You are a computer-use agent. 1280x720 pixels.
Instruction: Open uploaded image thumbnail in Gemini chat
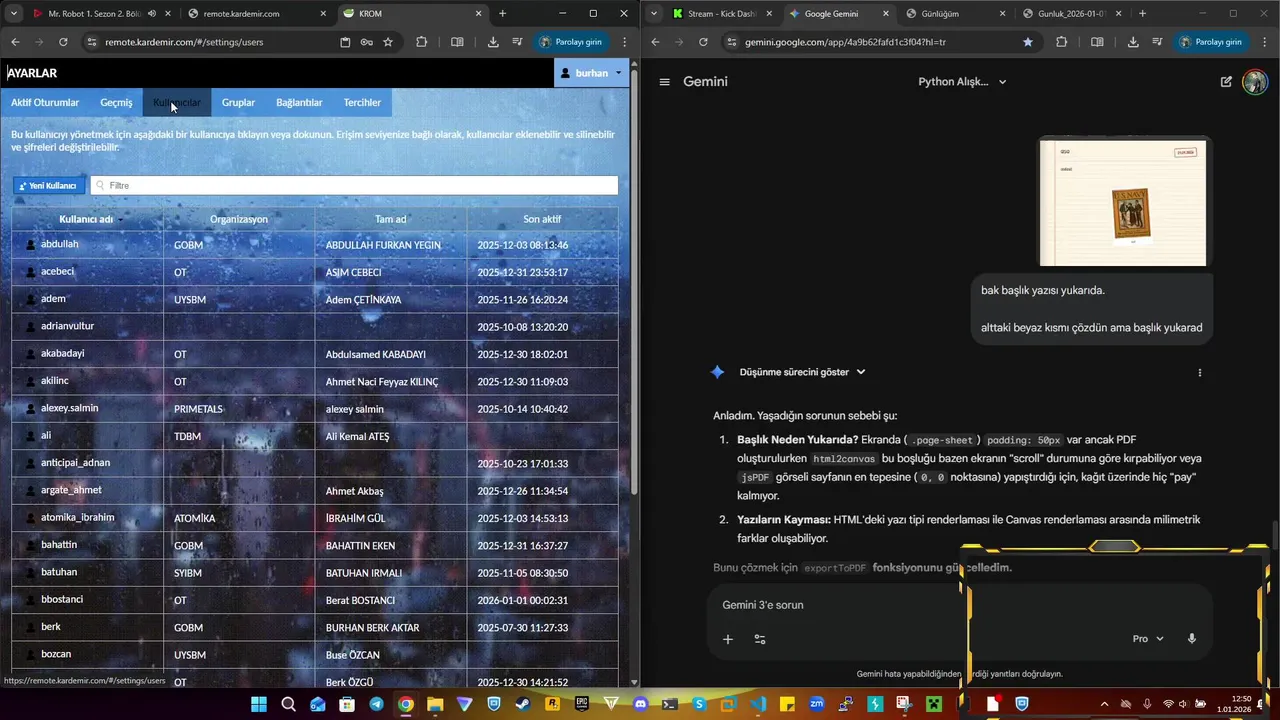pos(1123,203)
